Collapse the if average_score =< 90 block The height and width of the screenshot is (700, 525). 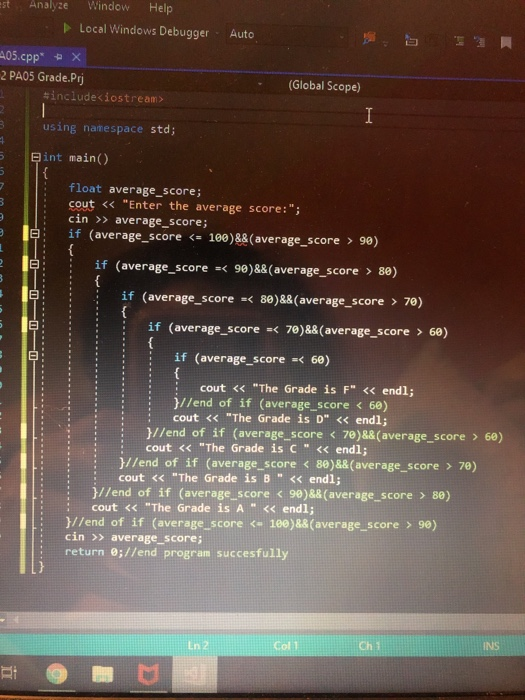click(x=34, y=264)
